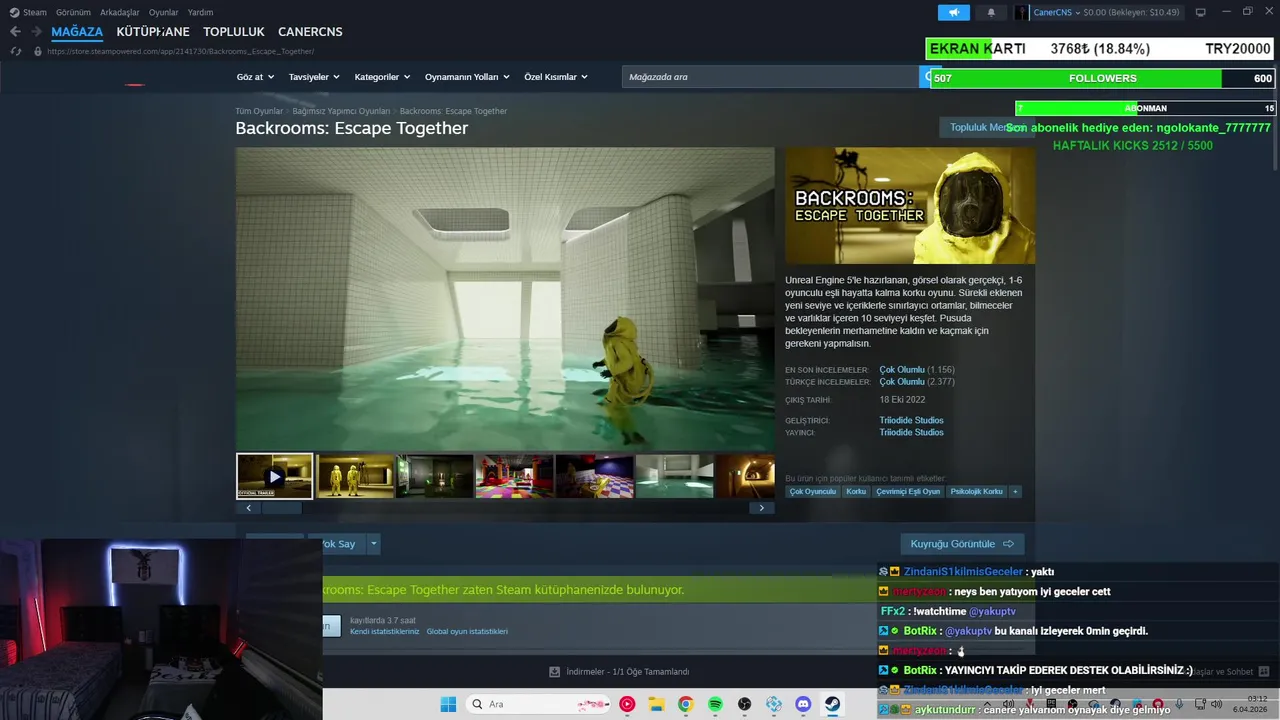
Task: Reload the Steam store page
Action: pyautogui.click(x=16, y=51)
